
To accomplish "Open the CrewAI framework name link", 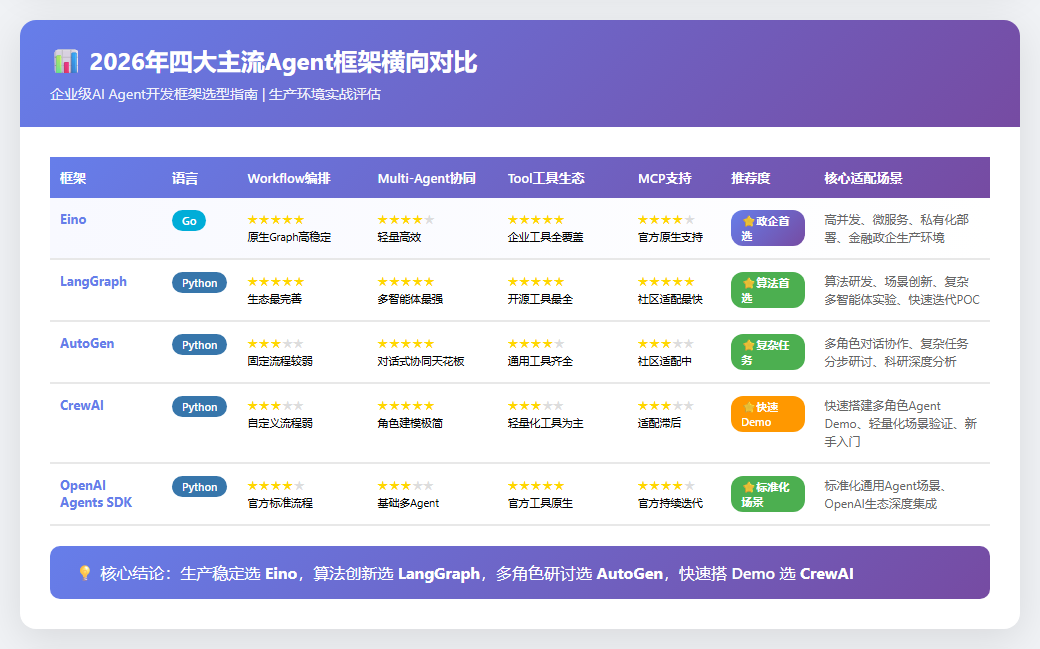I will click(82, 405).
